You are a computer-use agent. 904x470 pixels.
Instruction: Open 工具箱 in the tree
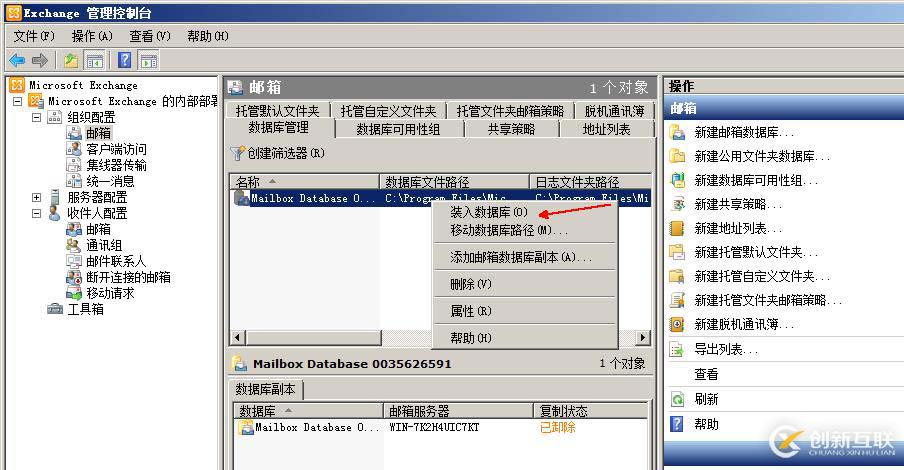[x=86, y=309]
